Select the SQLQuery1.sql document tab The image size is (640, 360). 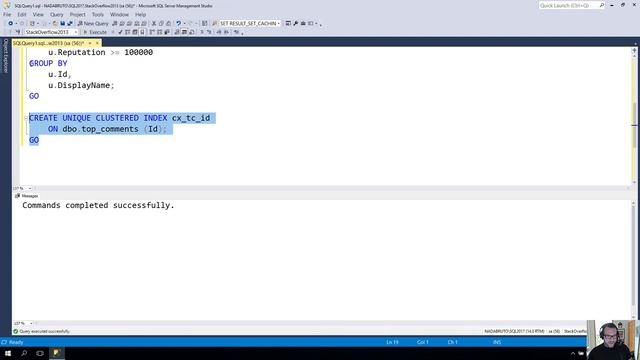49,43
